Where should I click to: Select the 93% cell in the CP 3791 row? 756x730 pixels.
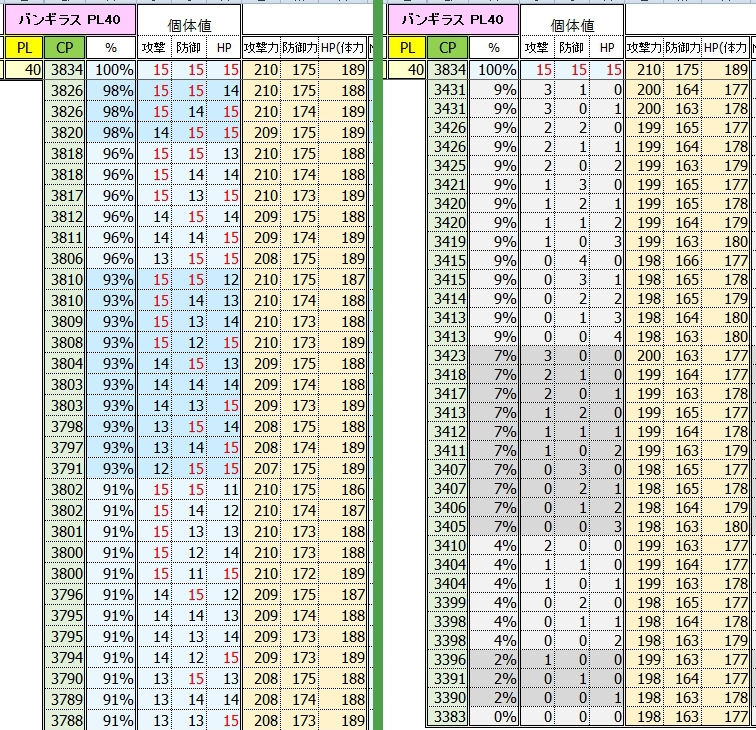click(111, 469)
